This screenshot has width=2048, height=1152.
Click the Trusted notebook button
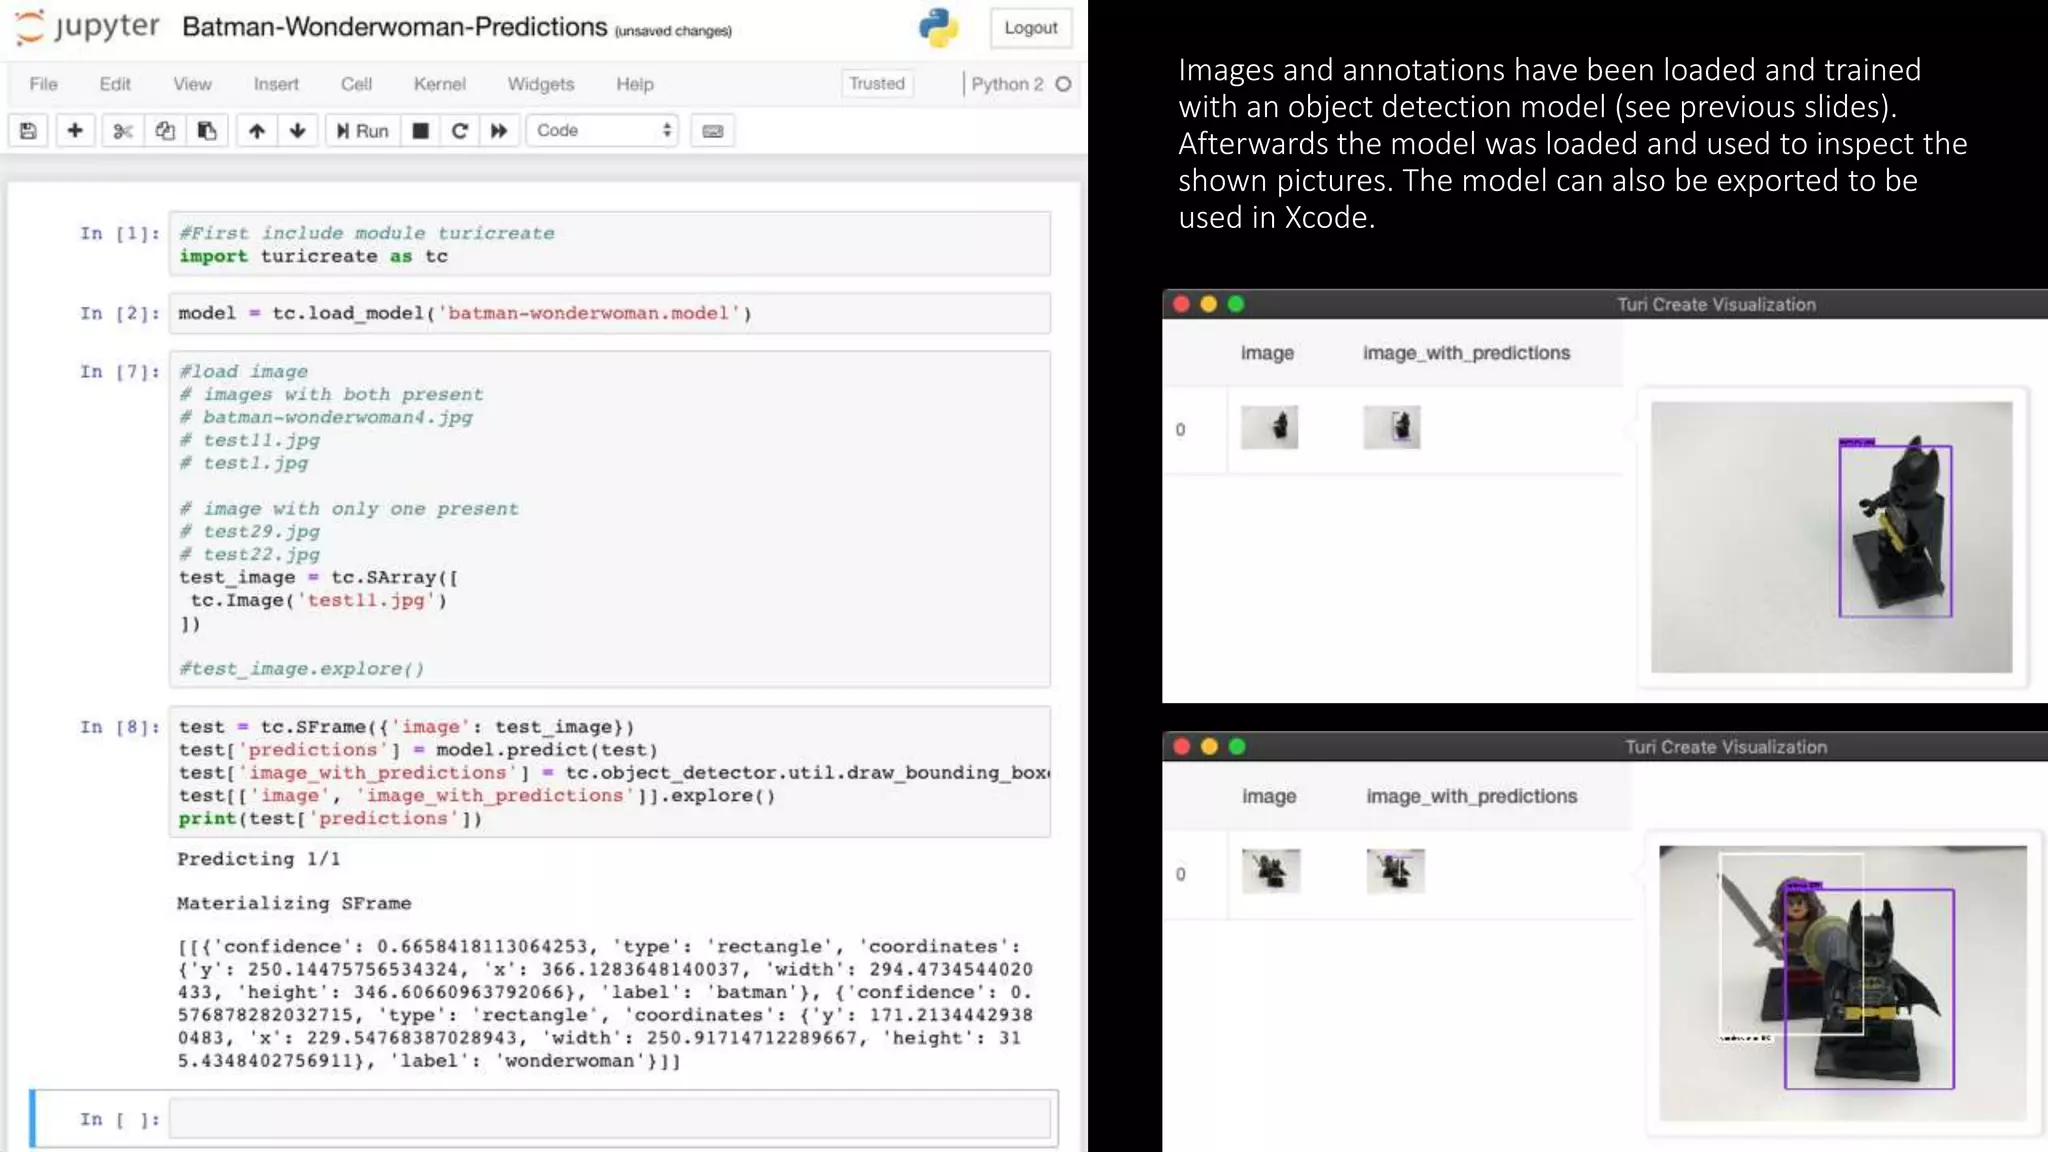click(877, 84)
